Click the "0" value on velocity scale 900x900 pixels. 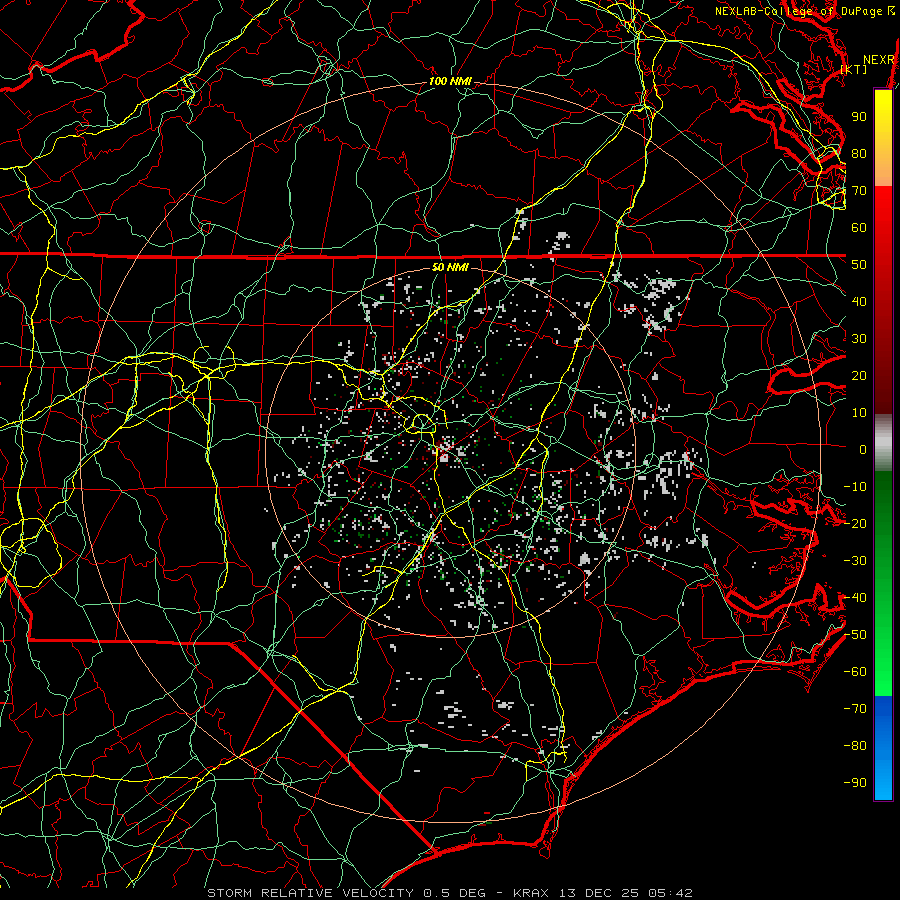tap(863, 450)
